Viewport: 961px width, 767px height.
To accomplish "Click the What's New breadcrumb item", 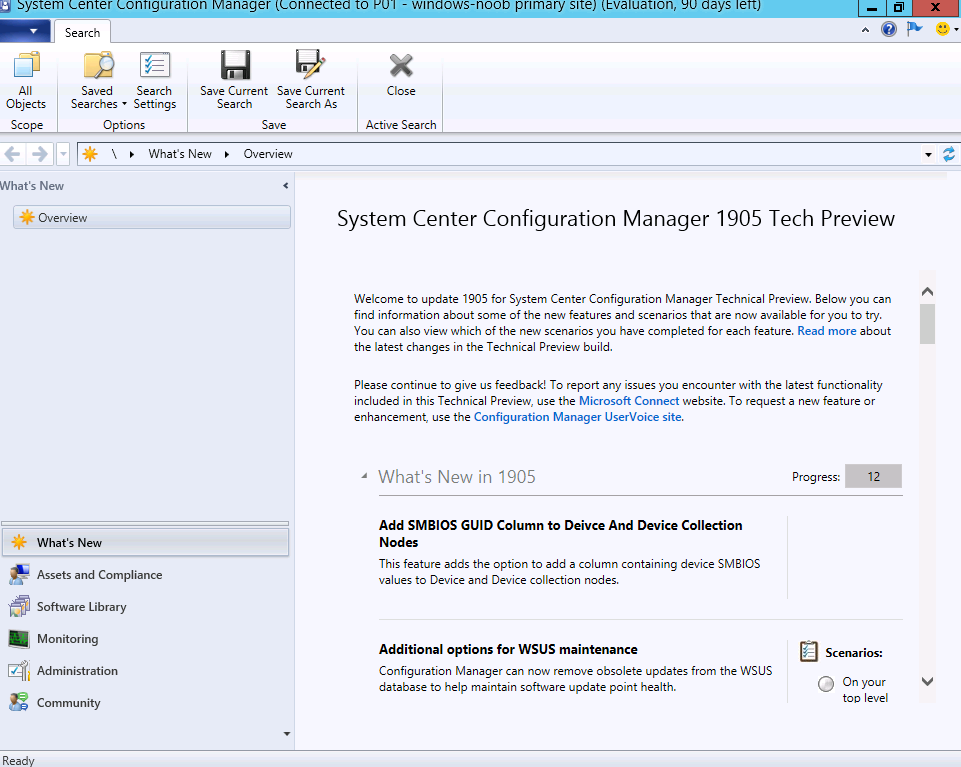I will pos(180,154).
